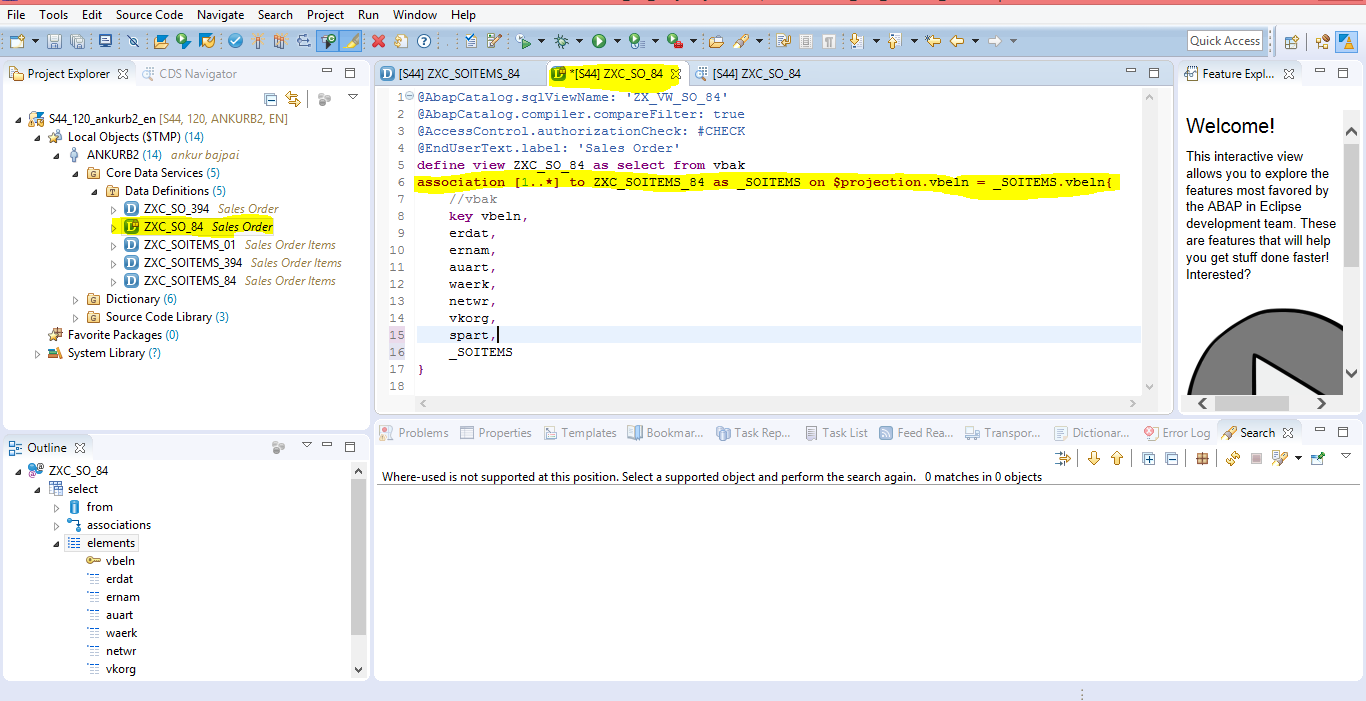Toggle Link with Editor in Project Explorer
The height and width of the screenshot is (701, 1366).
[x=292, y=98]
